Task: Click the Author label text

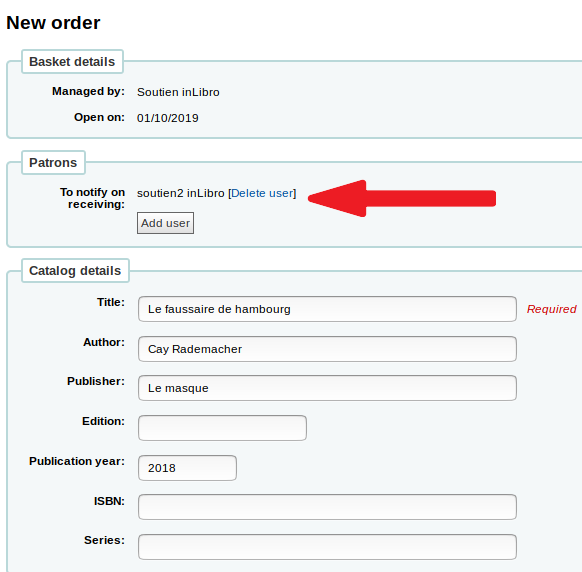Action: point(104,342)
